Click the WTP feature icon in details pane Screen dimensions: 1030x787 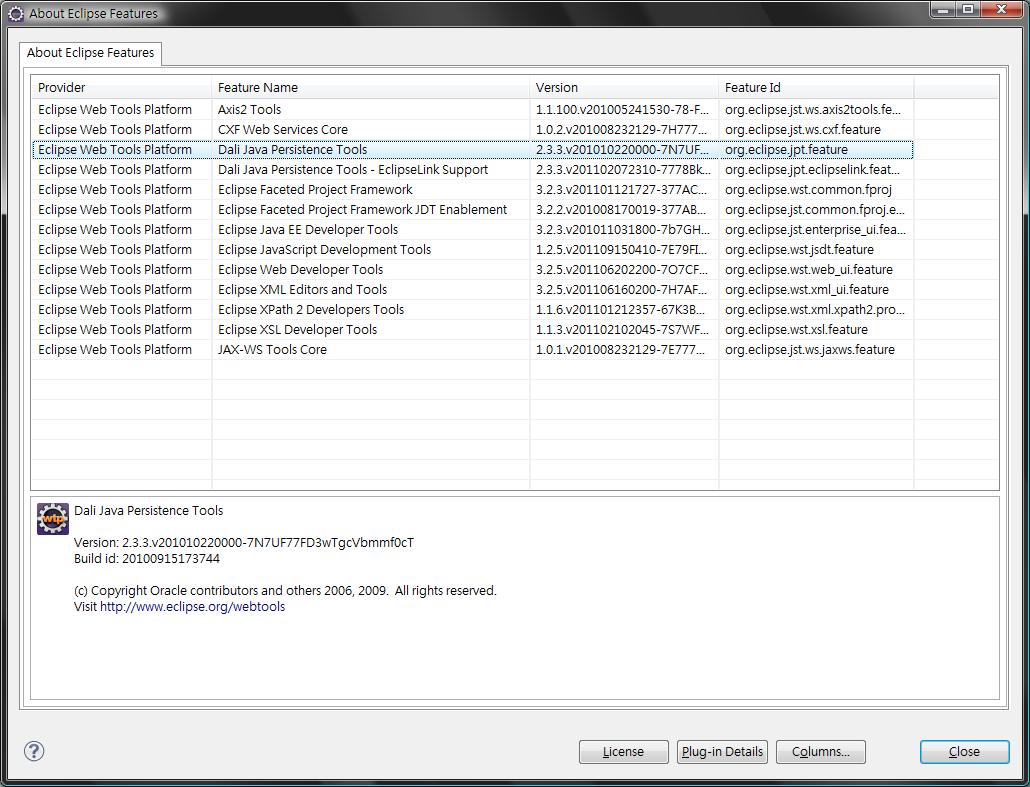(x=53, y=519)
